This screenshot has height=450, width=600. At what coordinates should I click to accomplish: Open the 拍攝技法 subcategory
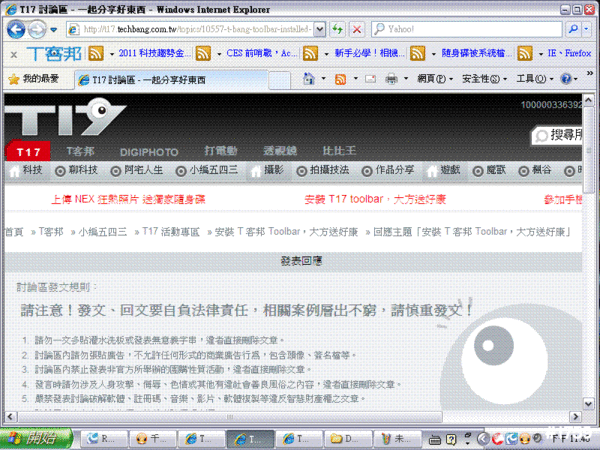click(x=323, y=170)
